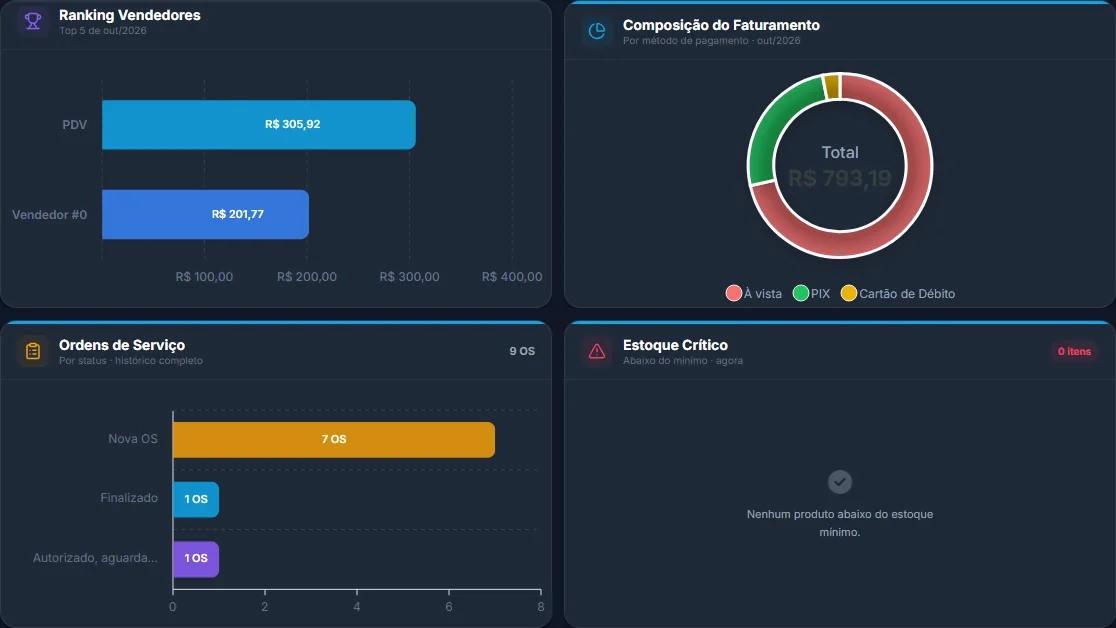Viewport: 1116px width, 628px height.
Task: Click the 9 OS counter badge
Action: pyautogui.click(x=522, y=351)
